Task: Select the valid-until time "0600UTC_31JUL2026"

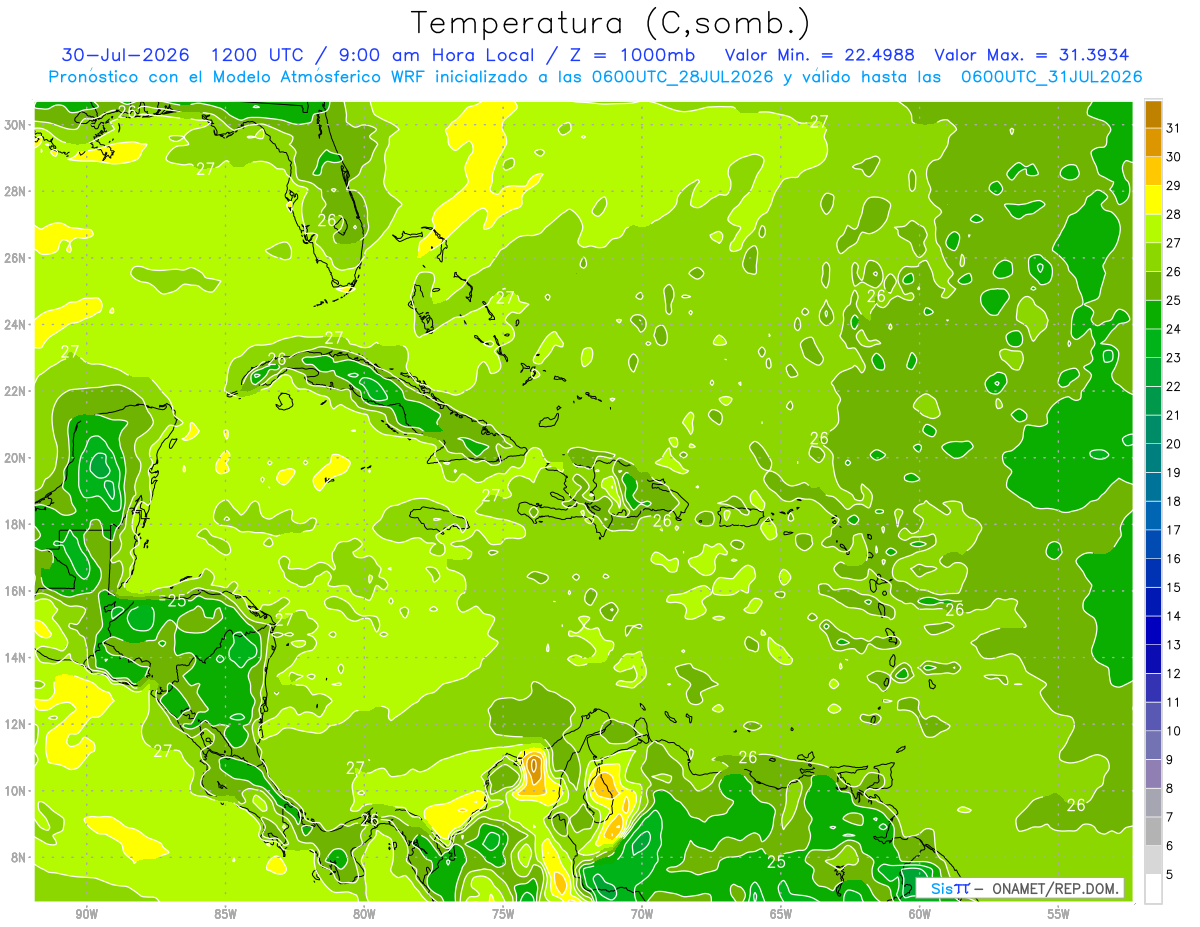Action: [x=1052, y=77]
